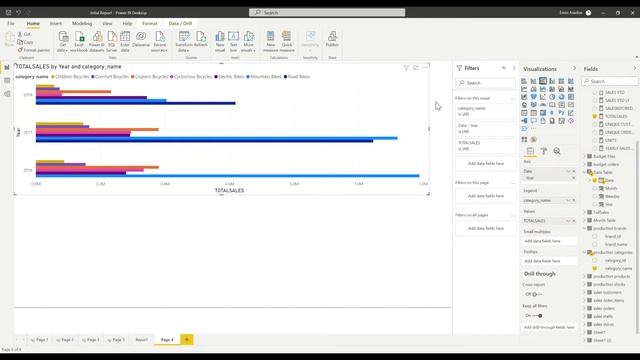This screenshot has height=360, width=640.
Task: Check the SALES YTD field checkbox
Action: click(x=595, y=92)
